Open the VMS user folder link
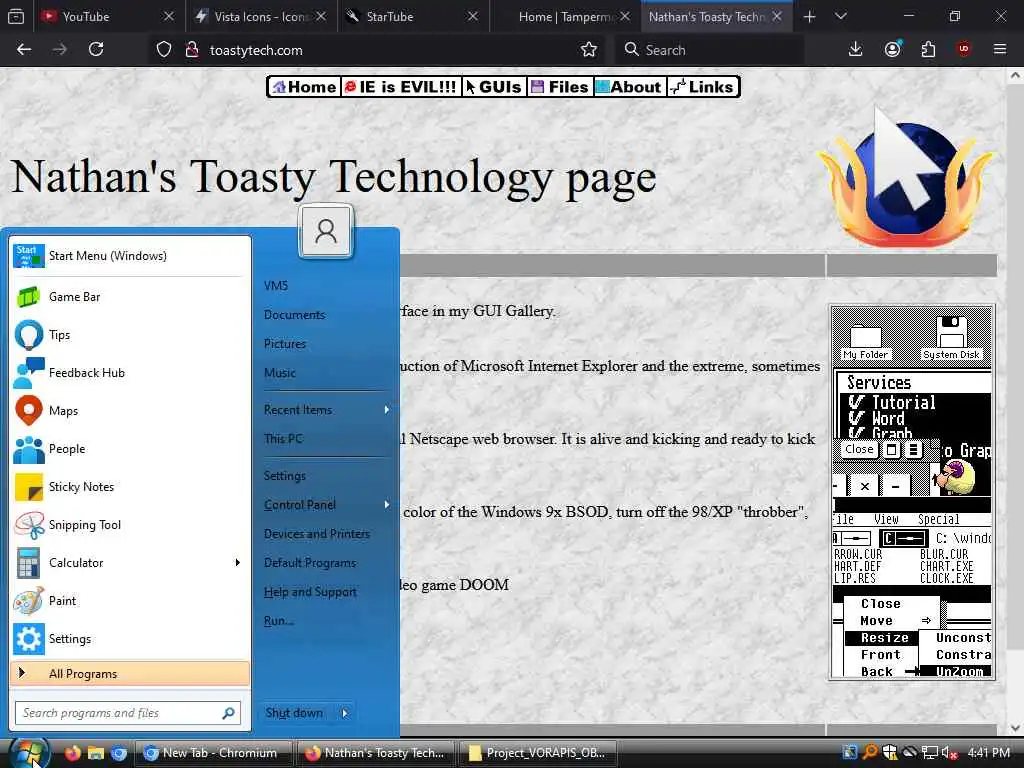The width and height of the screenshot is (1024, 768). coord(276,286)
